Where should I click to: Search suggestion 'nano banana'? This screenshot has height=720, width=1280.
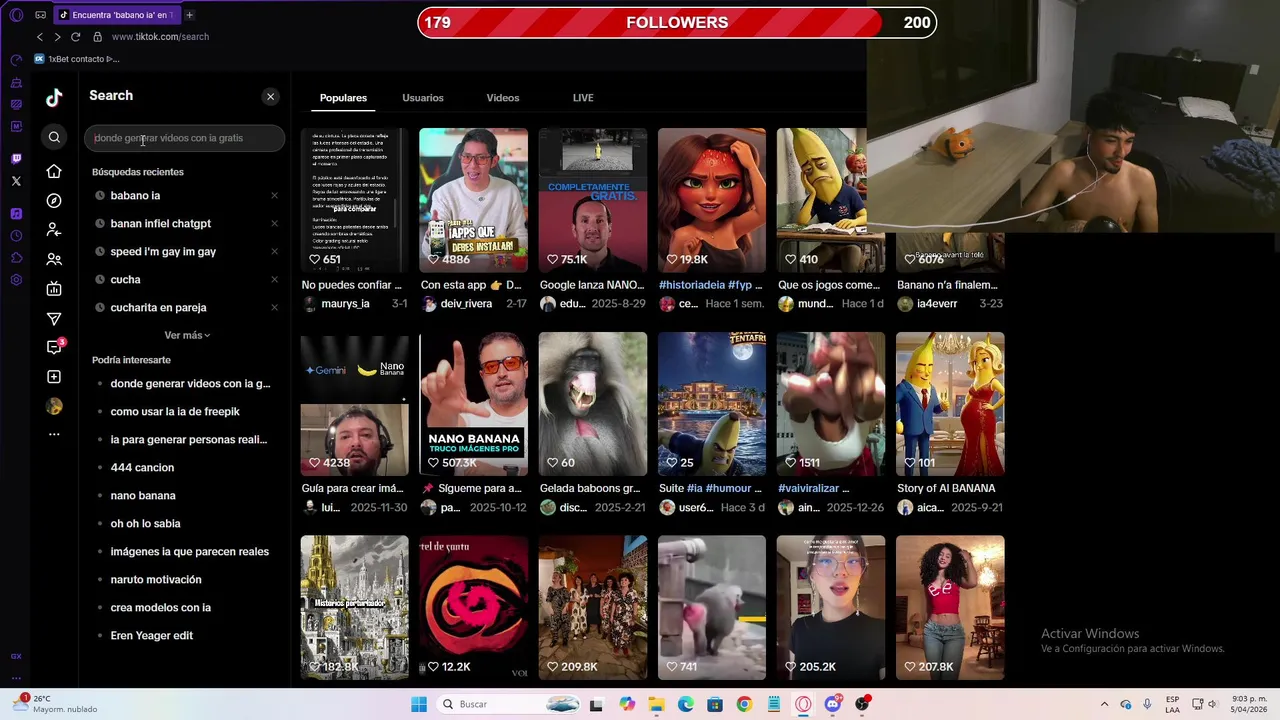click(x=143, y=496)
